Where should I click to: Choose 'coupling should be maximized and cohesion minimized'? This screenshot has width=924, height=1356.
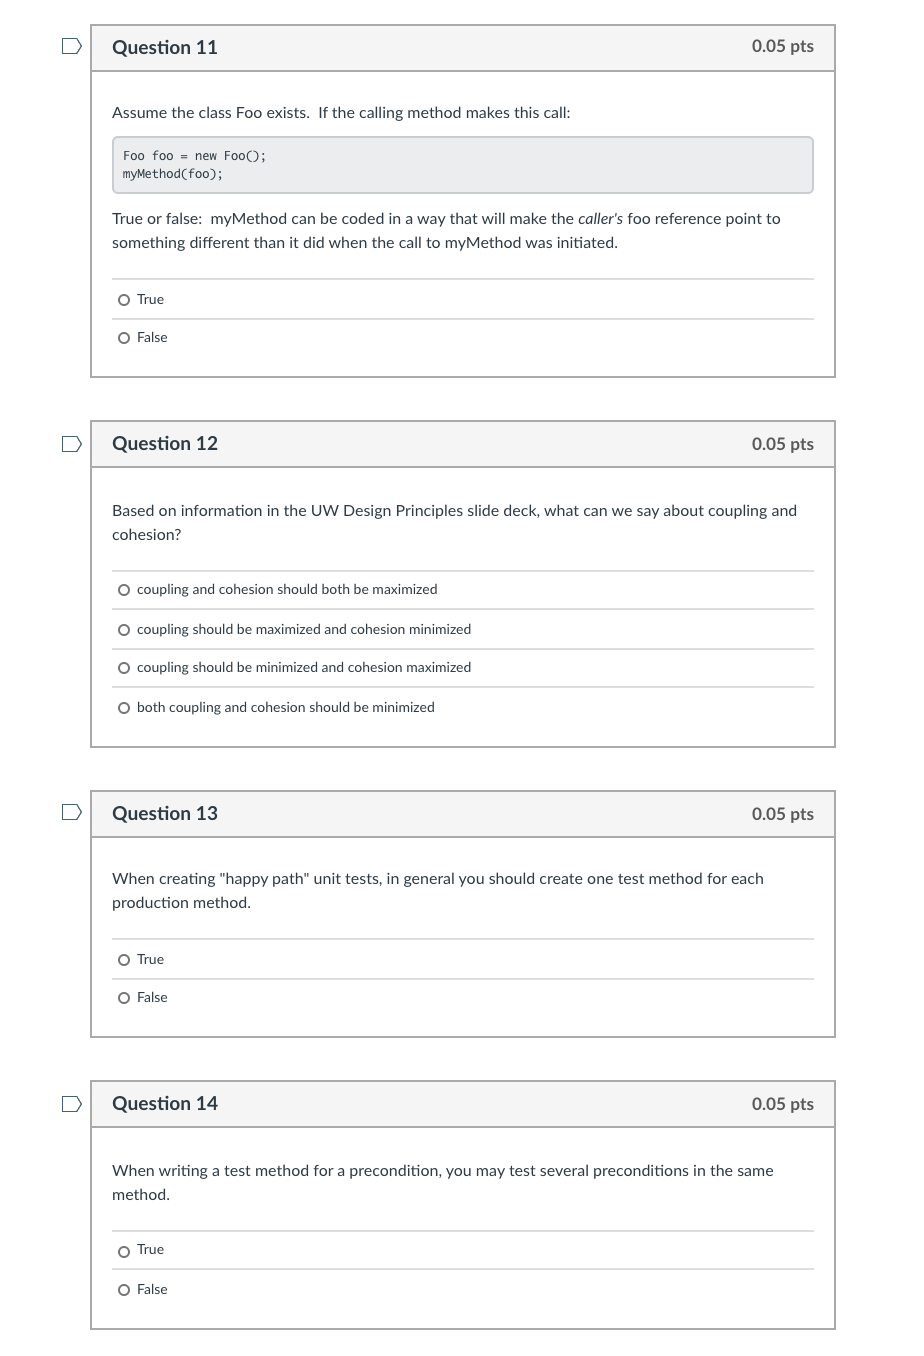(124, 629)
